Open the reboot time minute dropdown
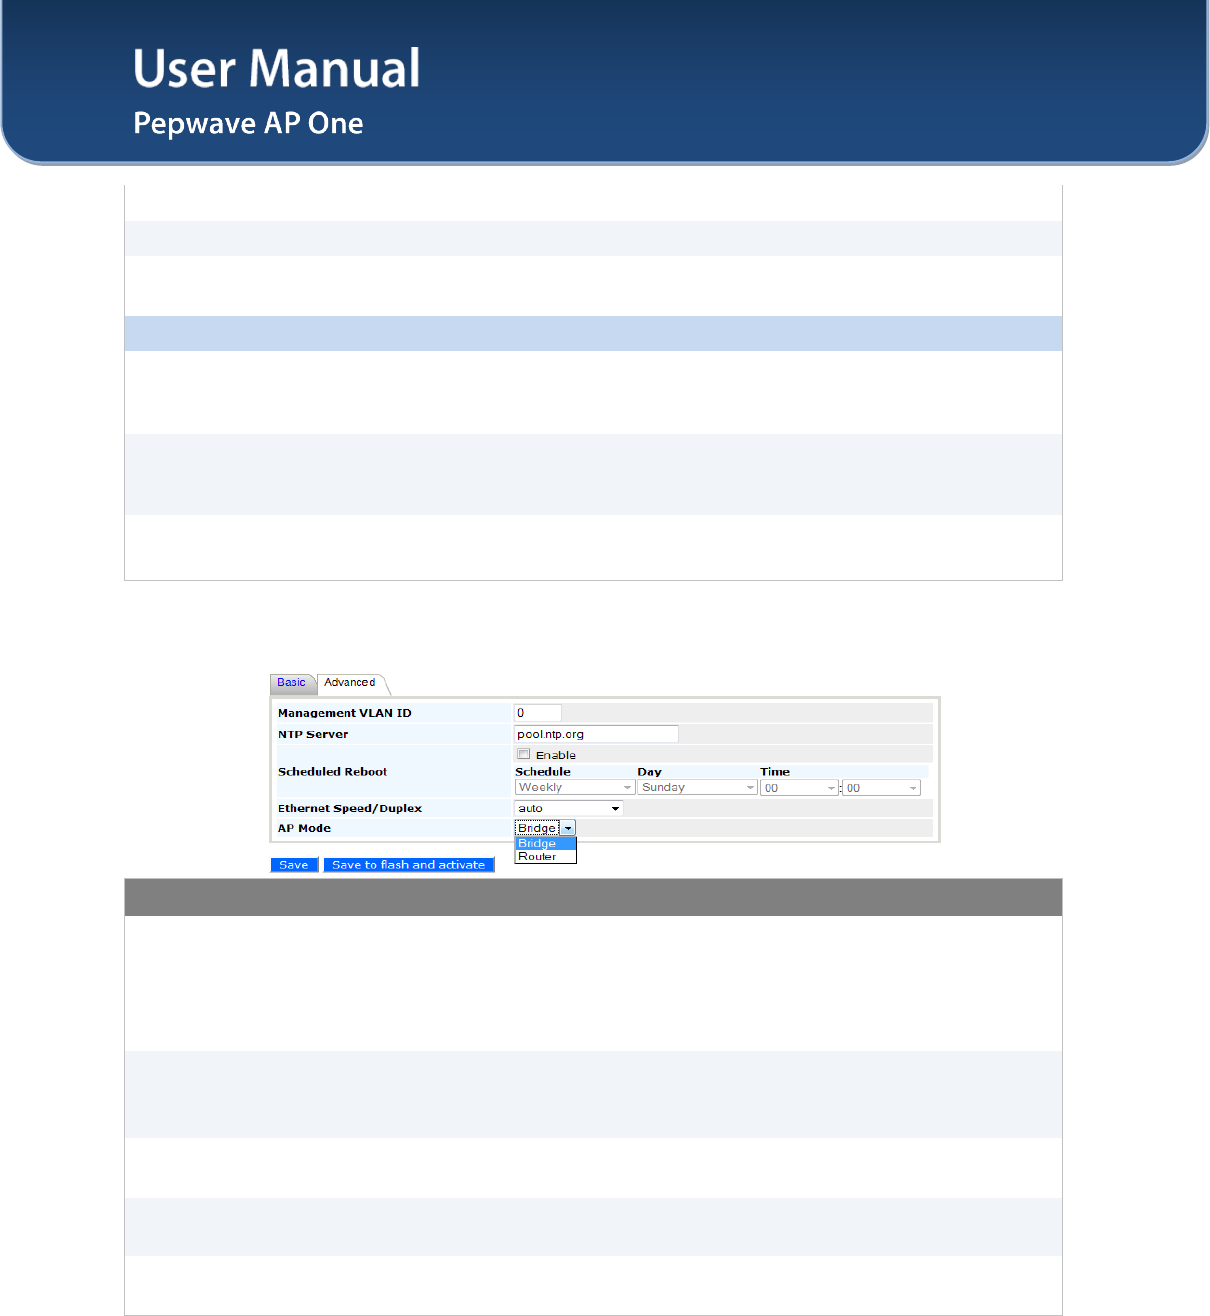This screenshot has height=1316, width=1210. (x=881, y=788)
